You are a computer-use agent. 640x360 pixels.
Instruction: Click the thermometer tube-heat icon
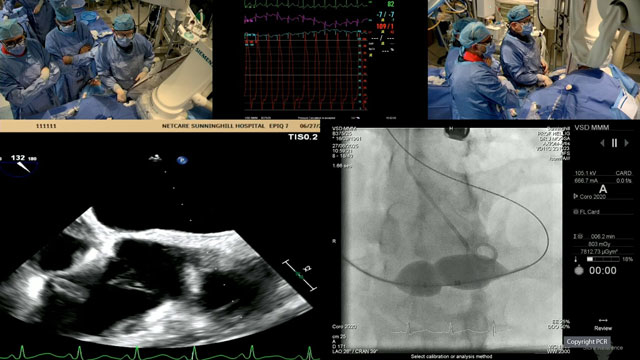tap(576, 259)
